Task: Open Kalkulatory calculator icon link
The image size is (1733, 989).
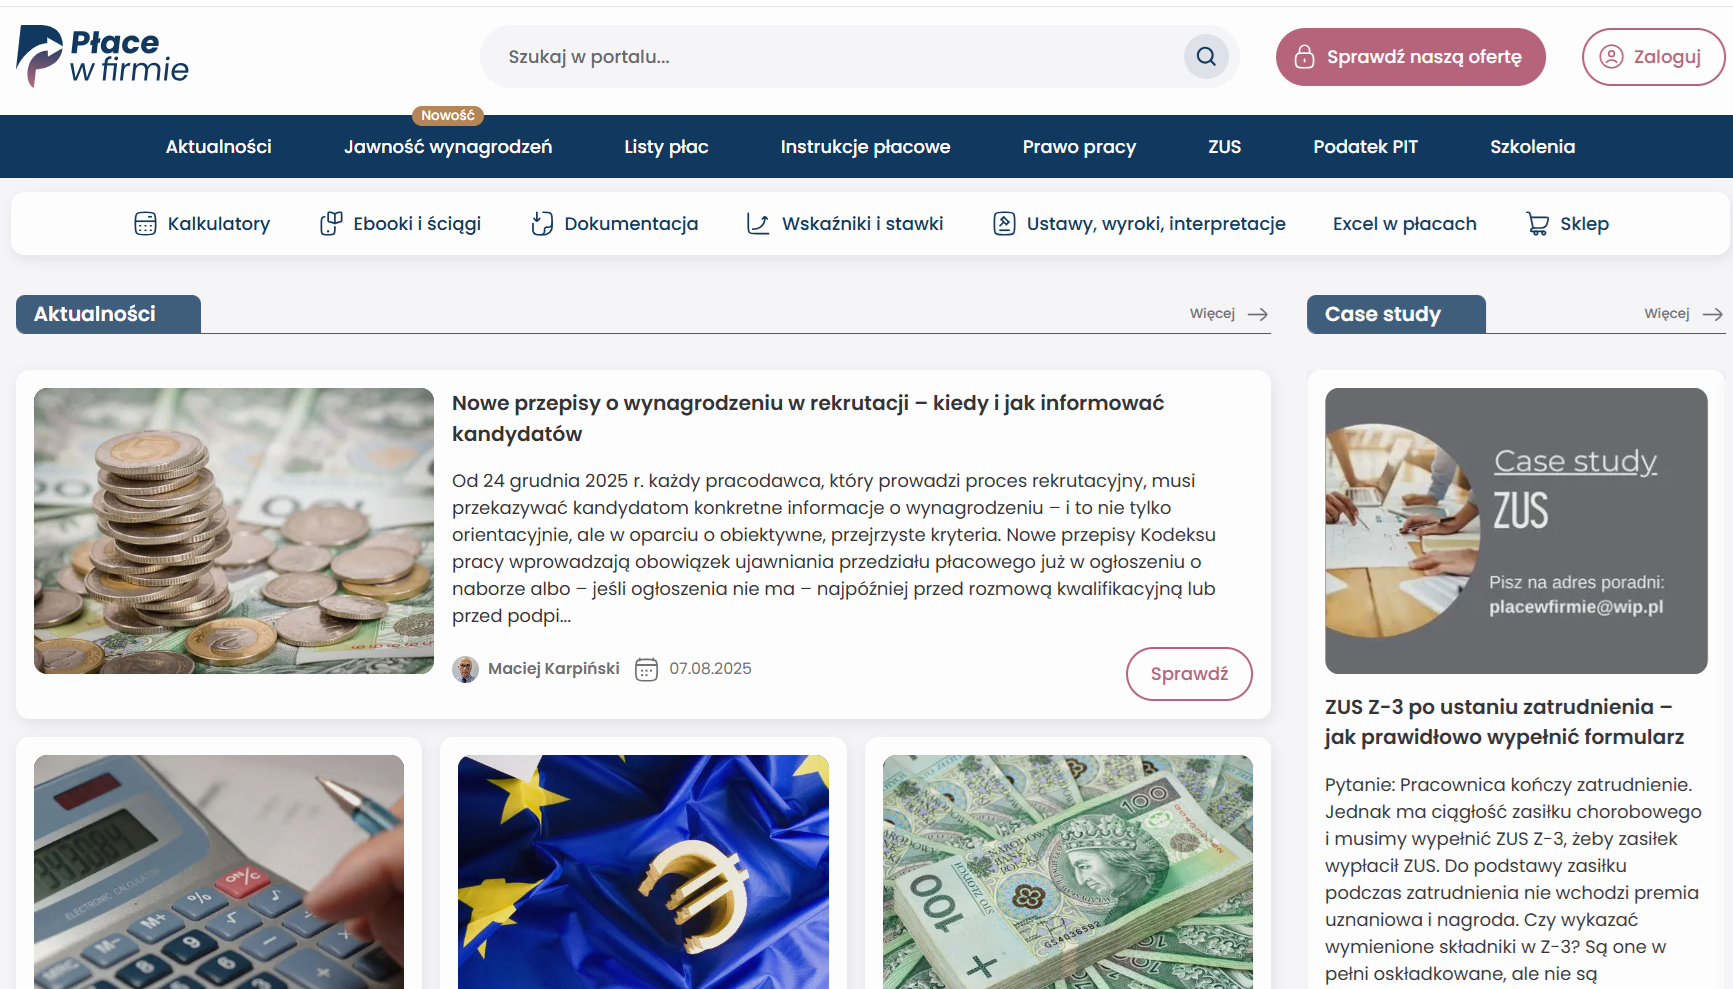Action: tap(145, 224)
